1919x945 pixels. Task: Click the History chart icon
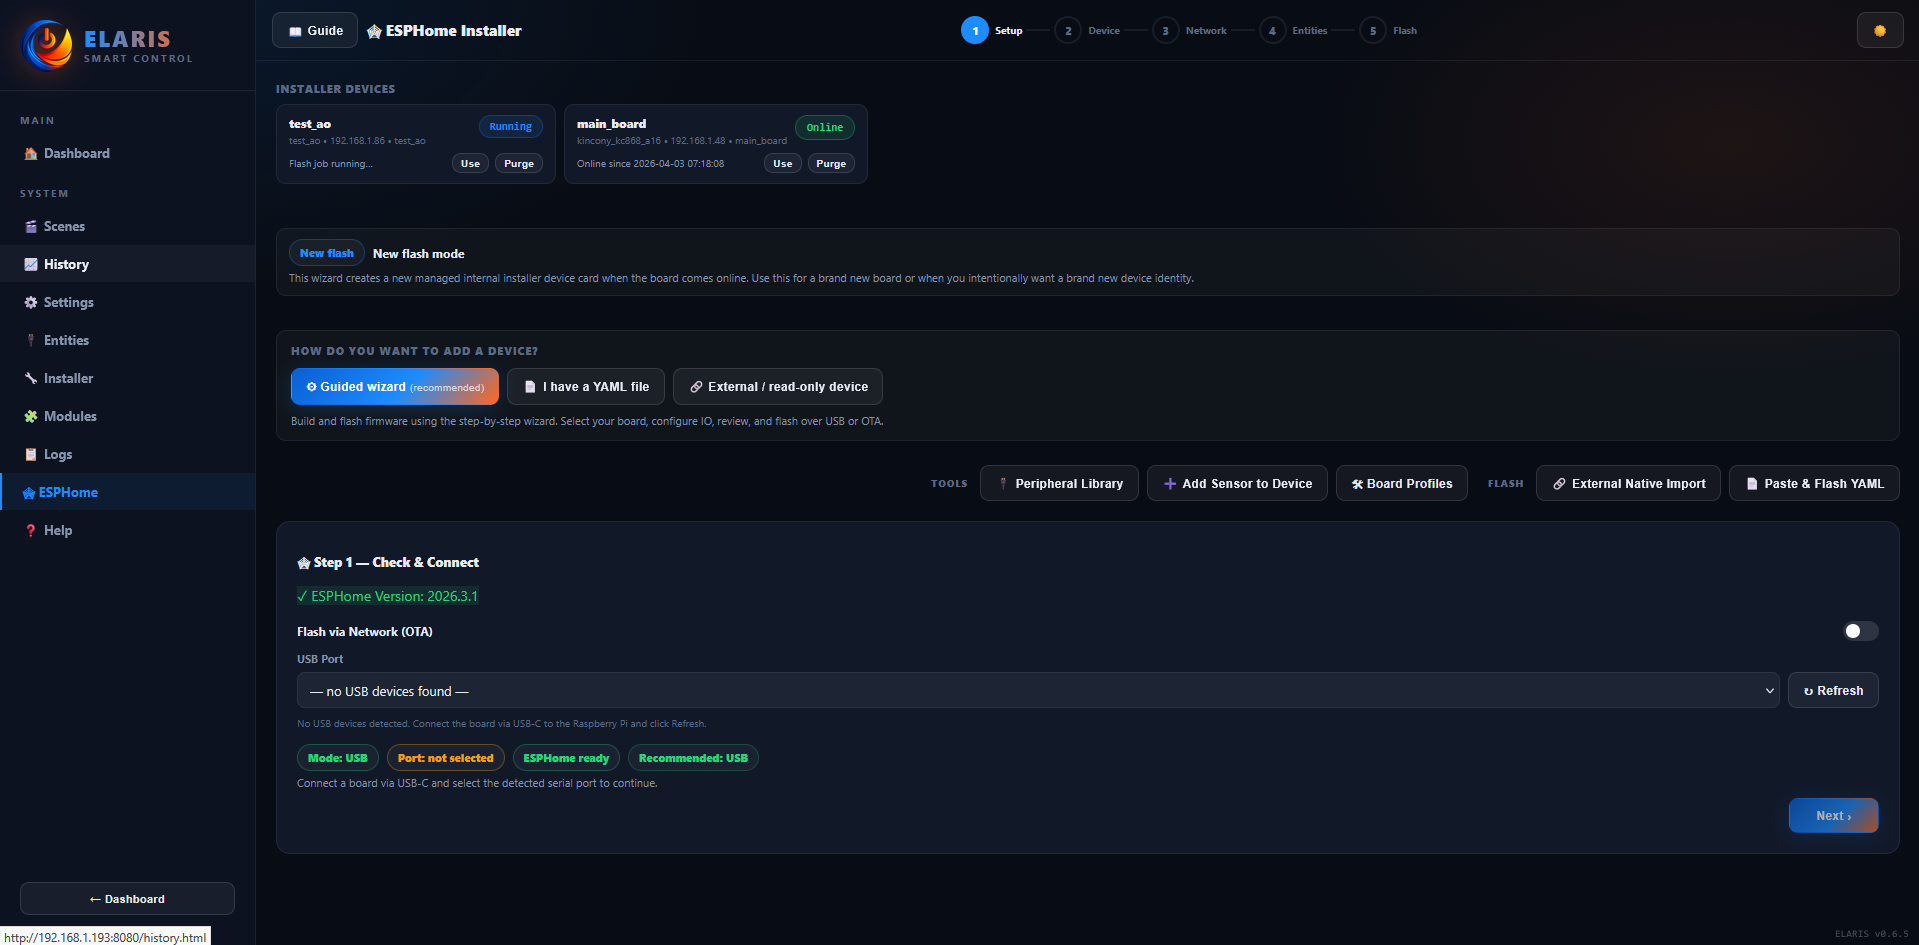pyautogui.click(x=31, y=264)
